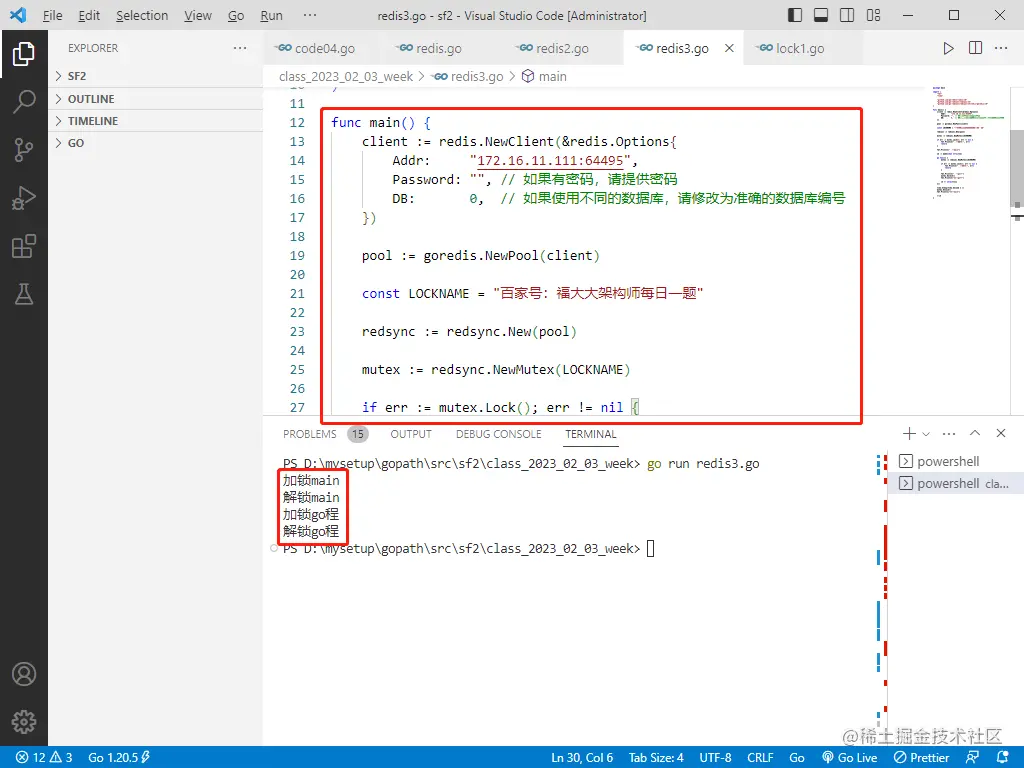Click UTF-8 encoding status item
The image size is (1024, 768).
pos(715,758)
